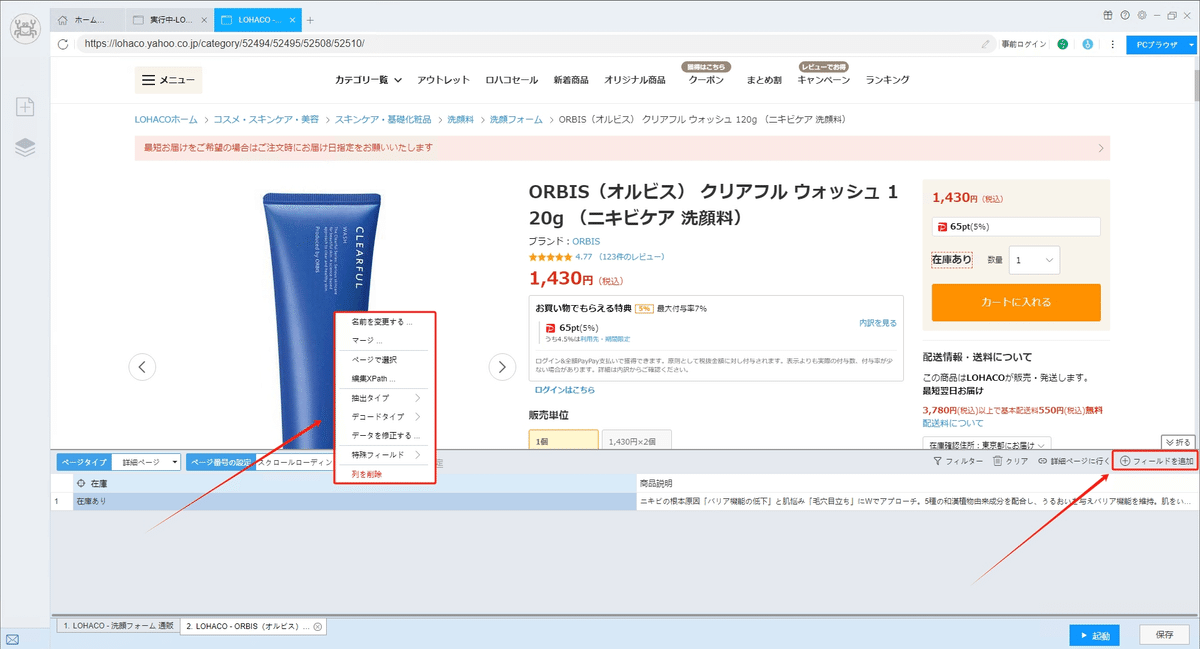Click the new task plus icon in the left sidebar
1200x649 pixels.
click(25, 106)
